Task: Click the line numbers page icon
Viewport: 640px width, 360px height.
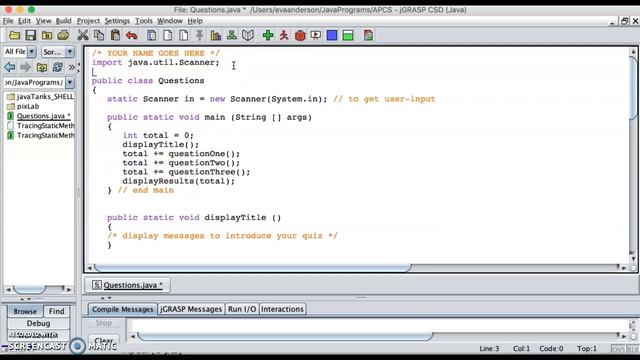Action: click(x=184, y=36)
